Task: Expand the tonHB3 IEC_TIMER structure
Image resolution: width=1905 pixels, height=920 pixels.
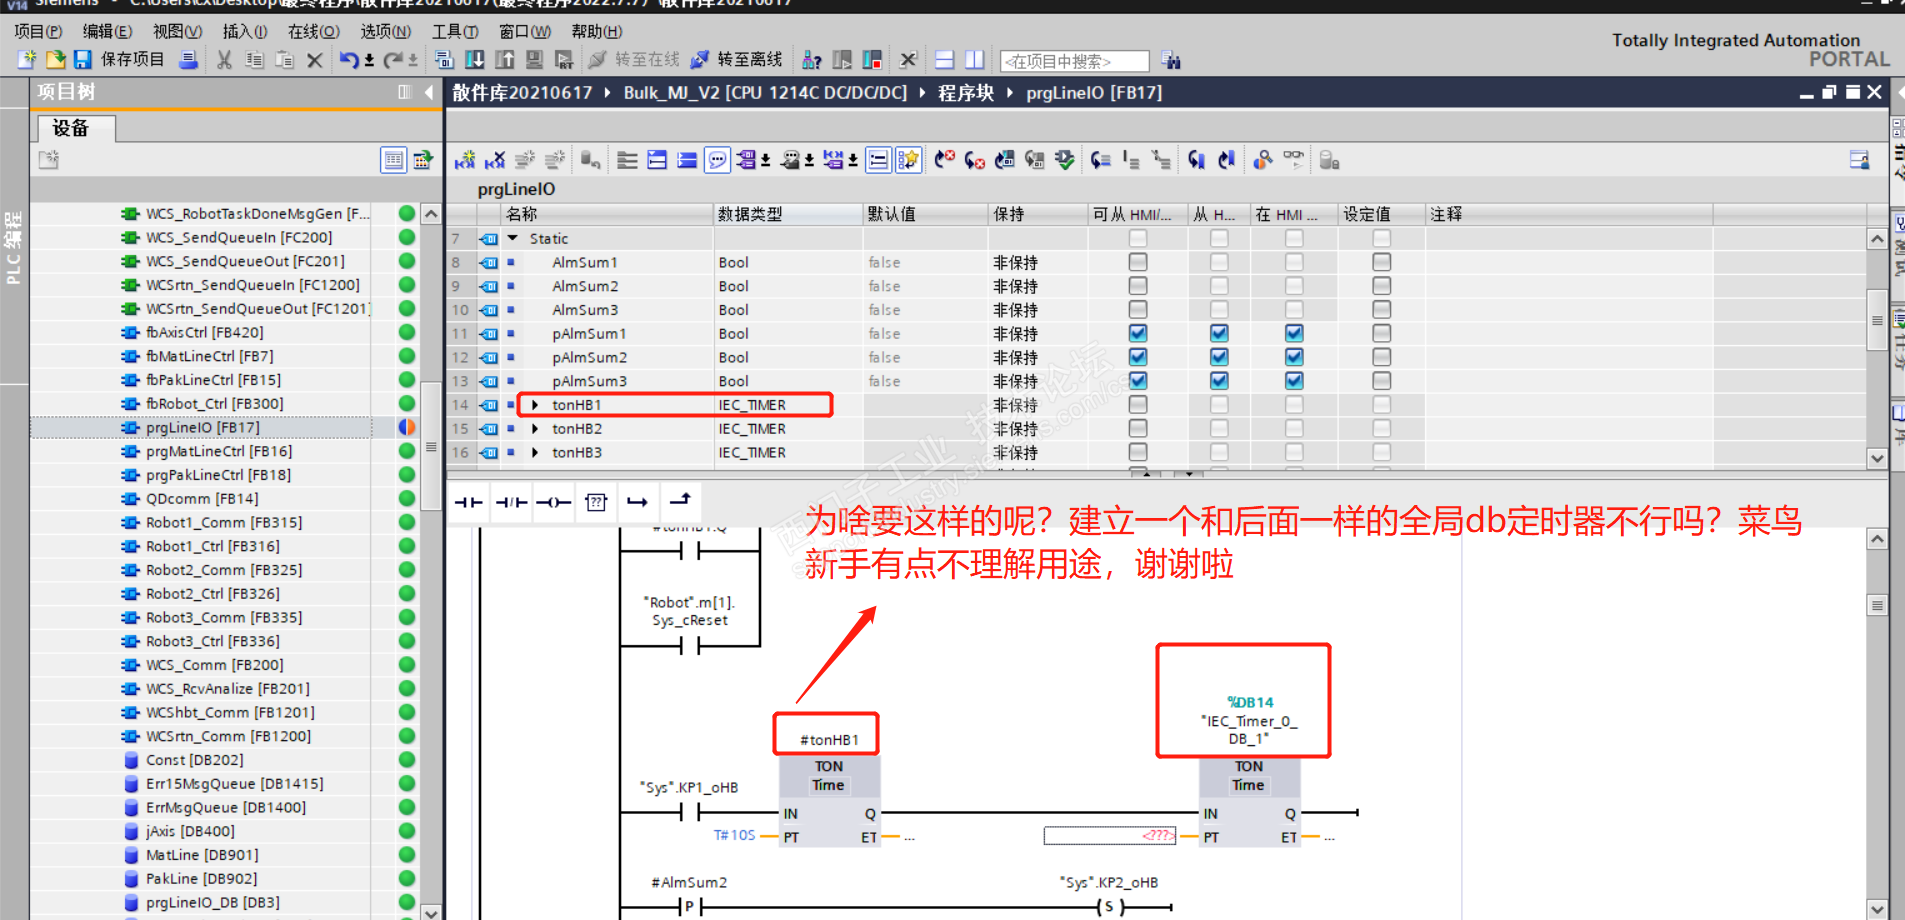Action: [x=535, y=453]
